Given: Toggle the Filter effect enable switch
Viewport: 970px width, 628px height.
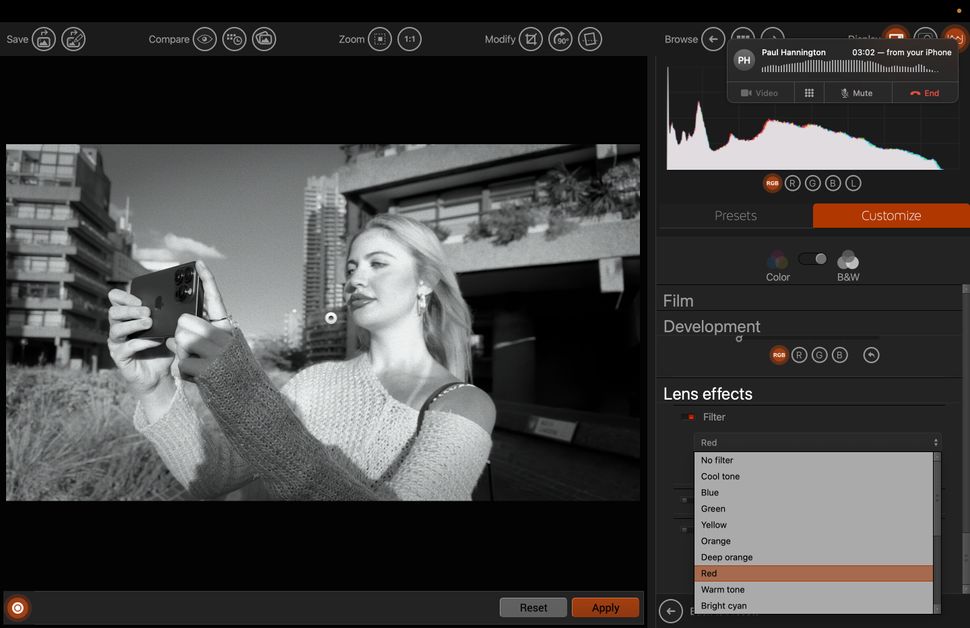Looking at the screenshot, I should click(x=688, y=417).
